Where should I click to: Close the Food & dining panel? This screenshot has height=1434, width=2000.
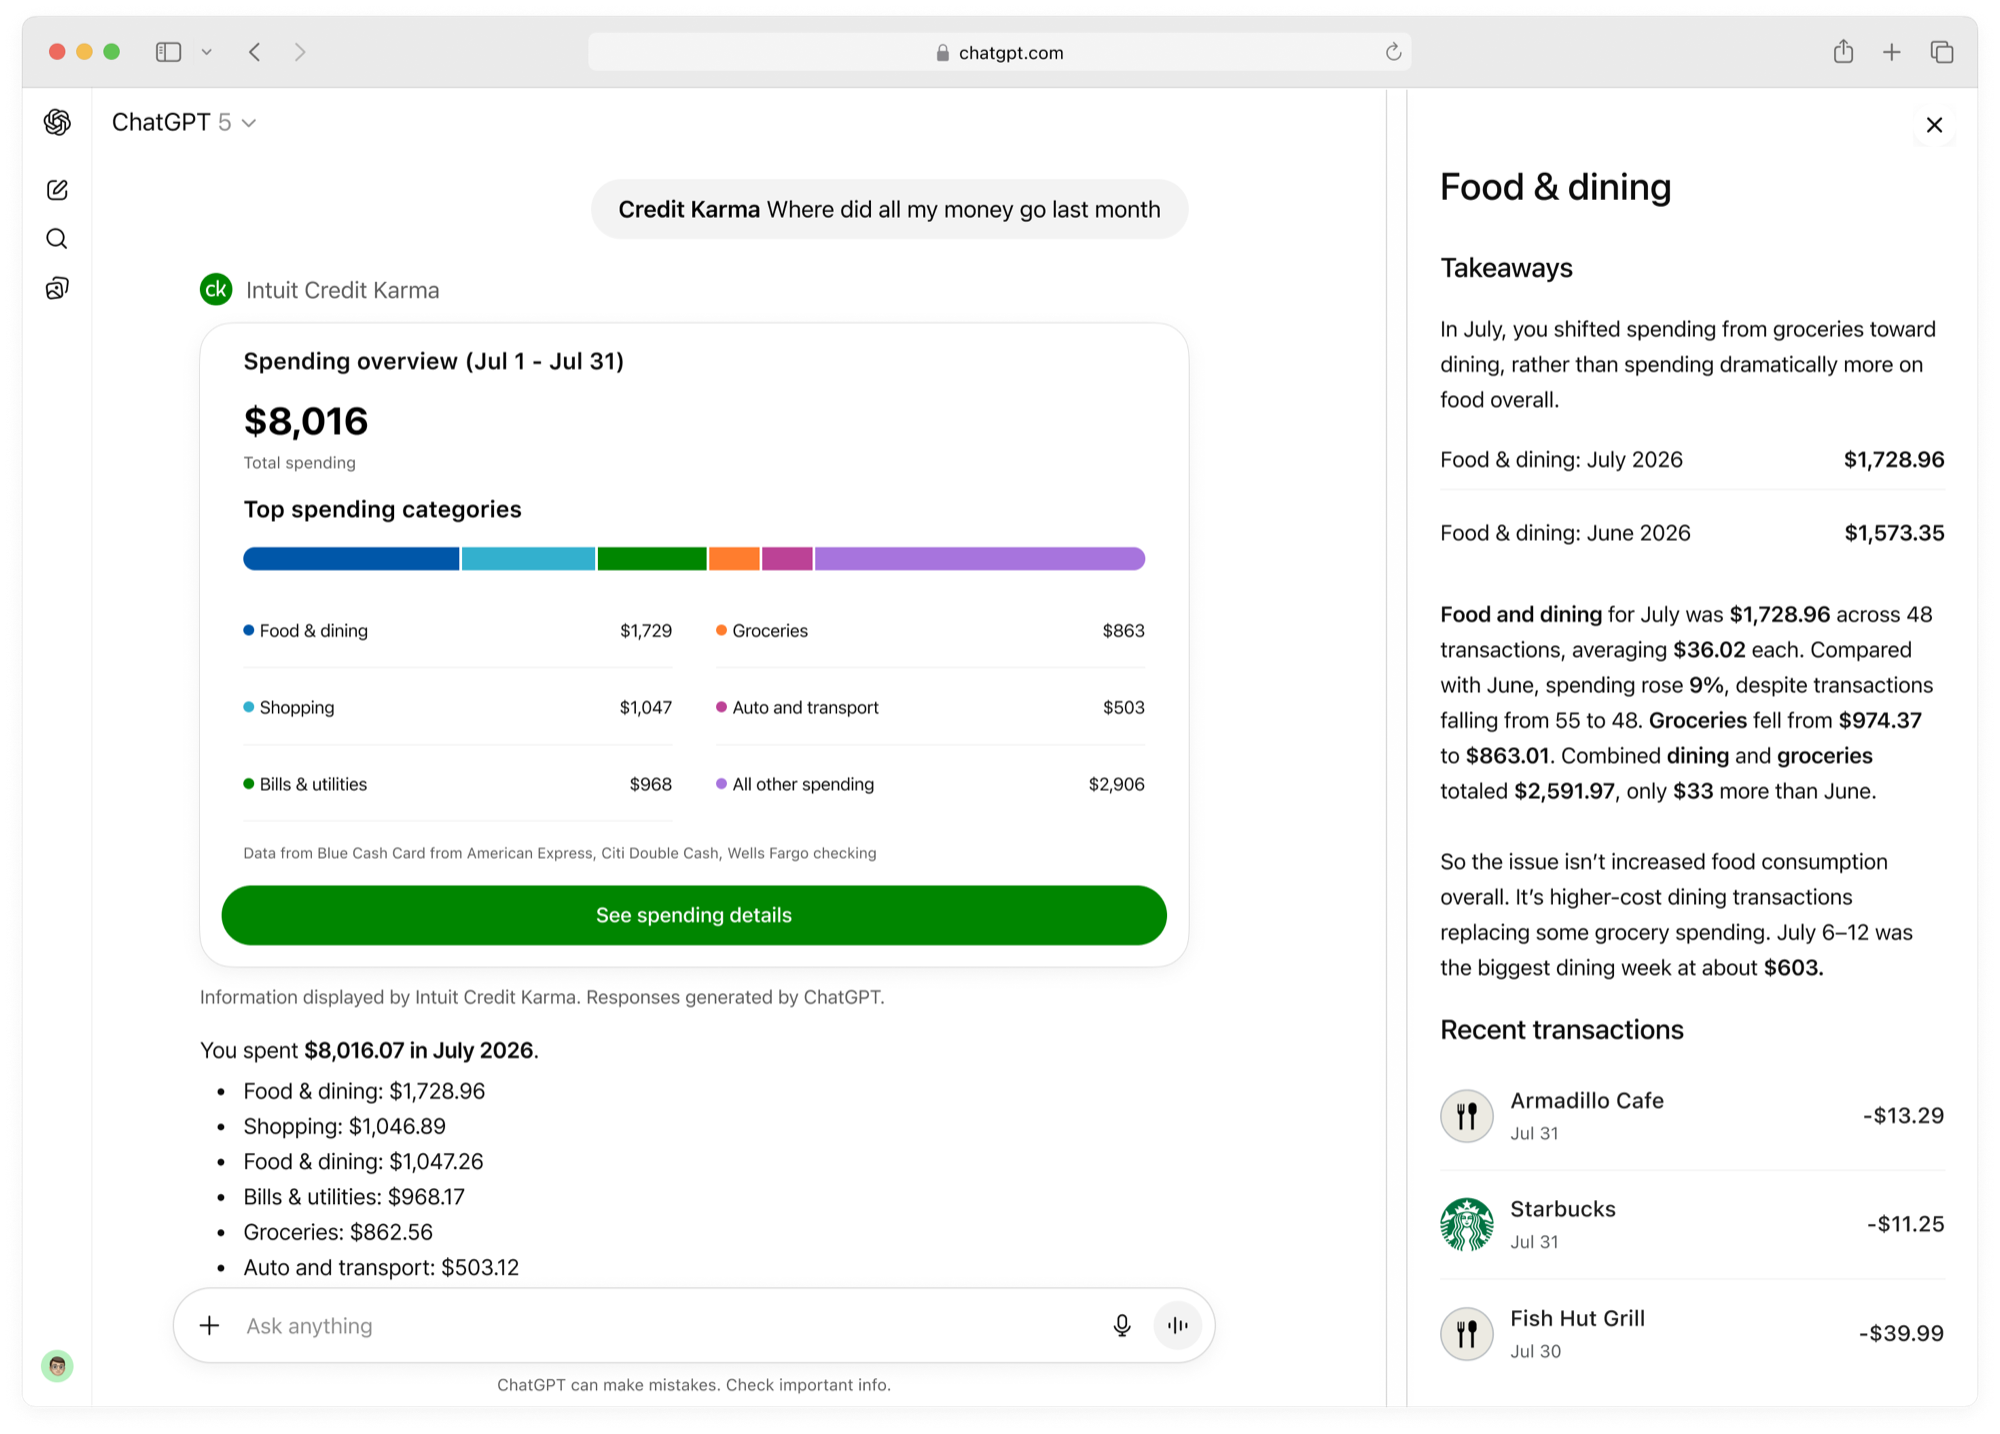point(1934,125)
